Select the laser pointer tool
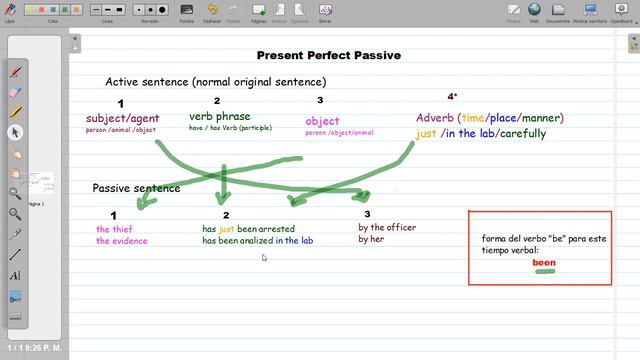This screenshot has height=360, width=640. tap(16, 234)
